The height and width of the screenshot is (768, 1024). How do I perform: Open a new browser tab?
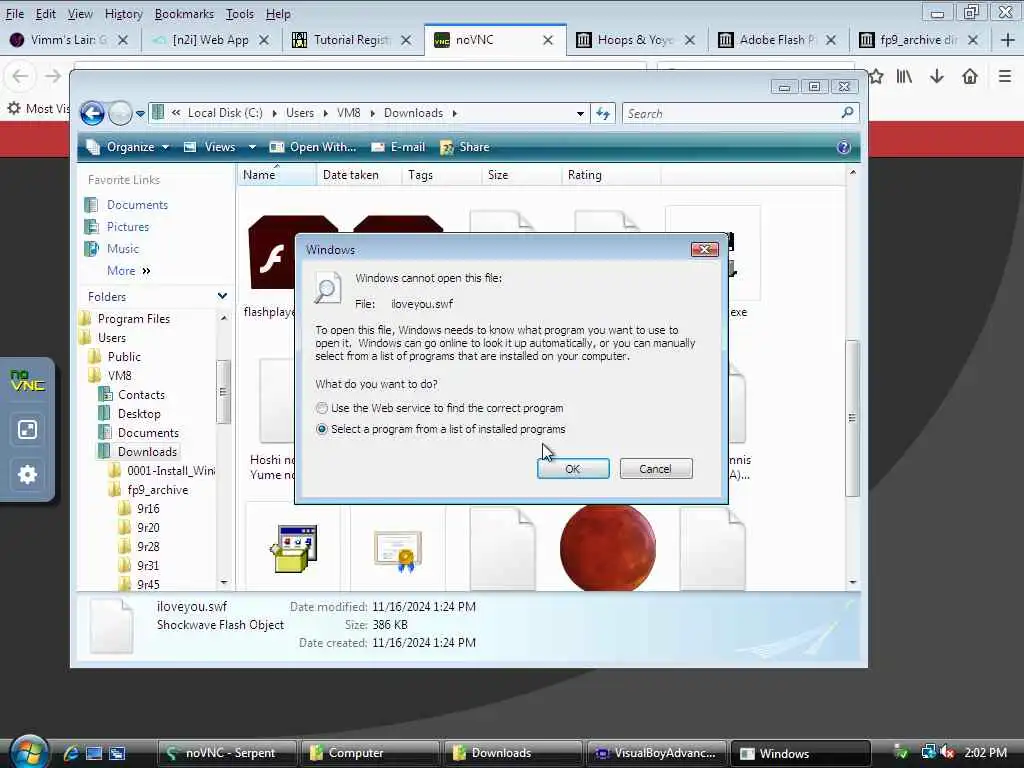coord(1007,40)
